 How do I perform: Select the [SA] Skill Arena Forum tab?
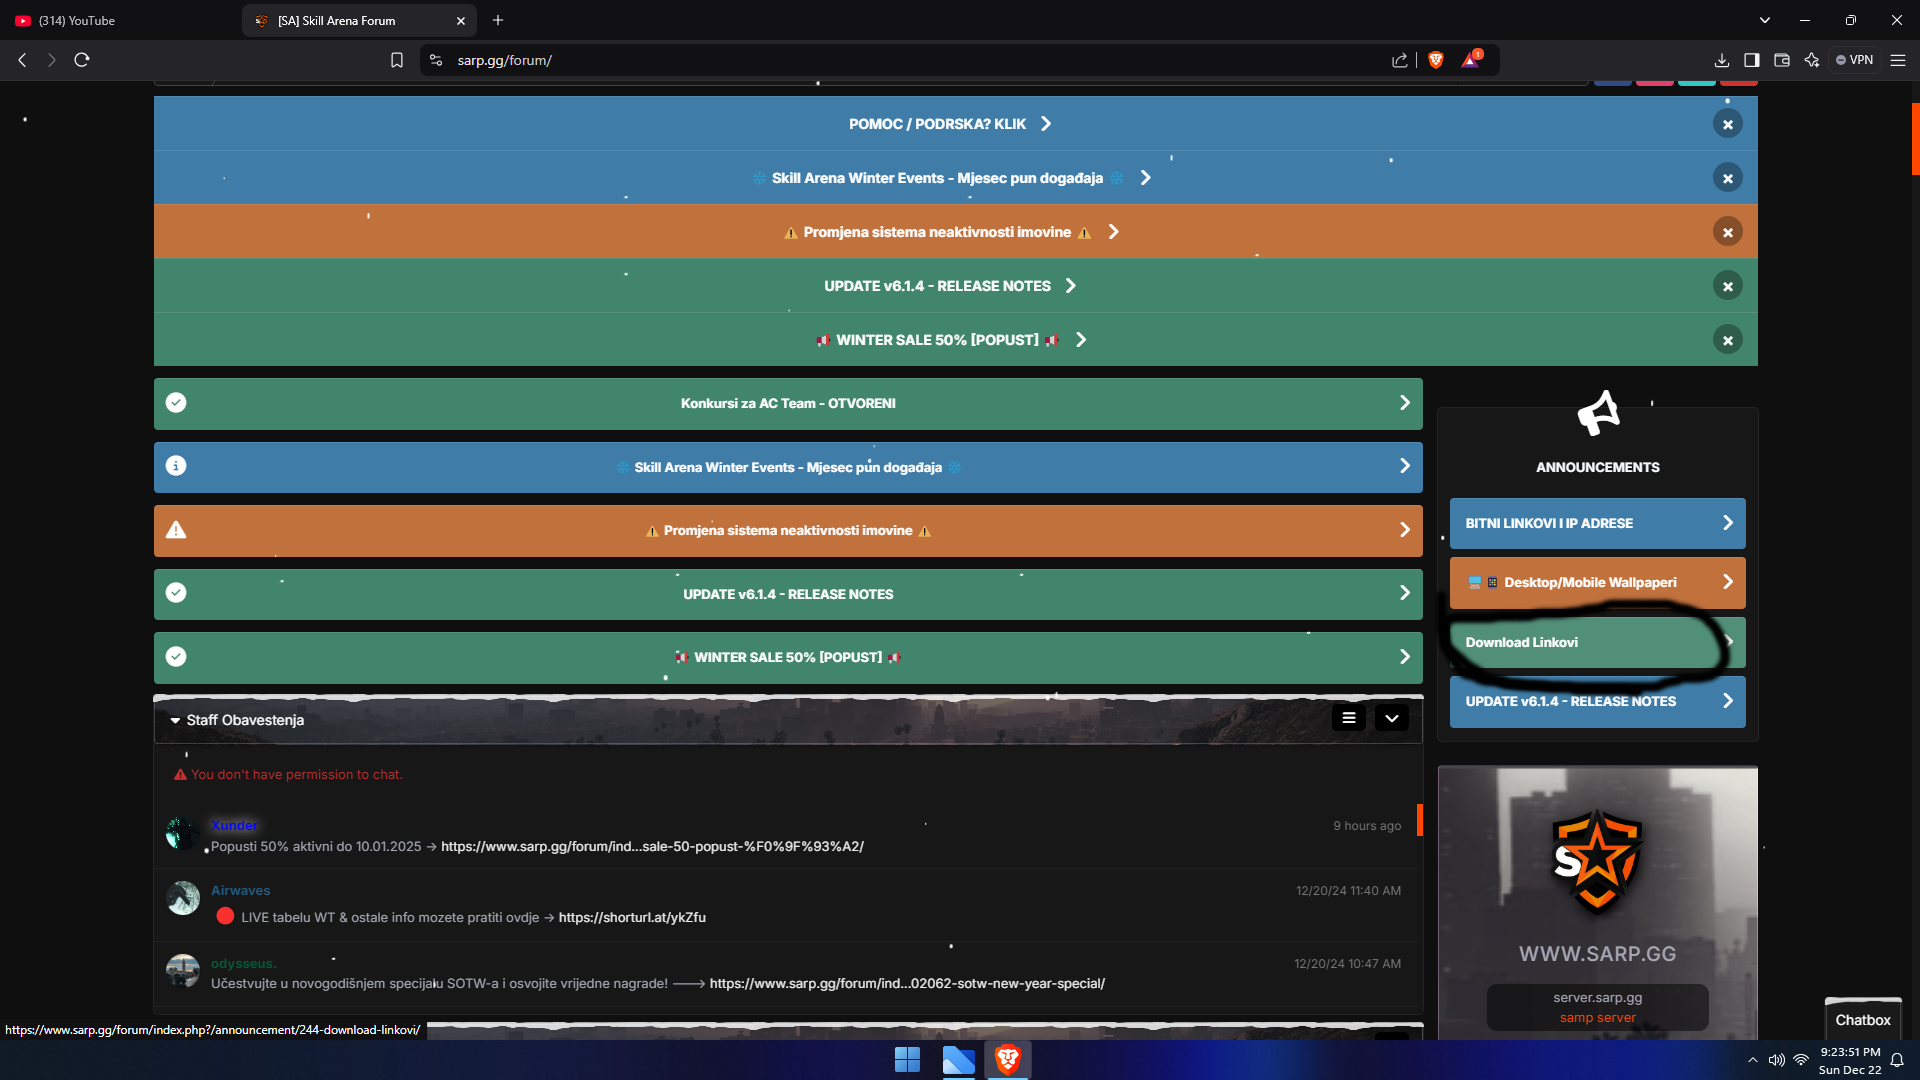[x=348, y=20]
